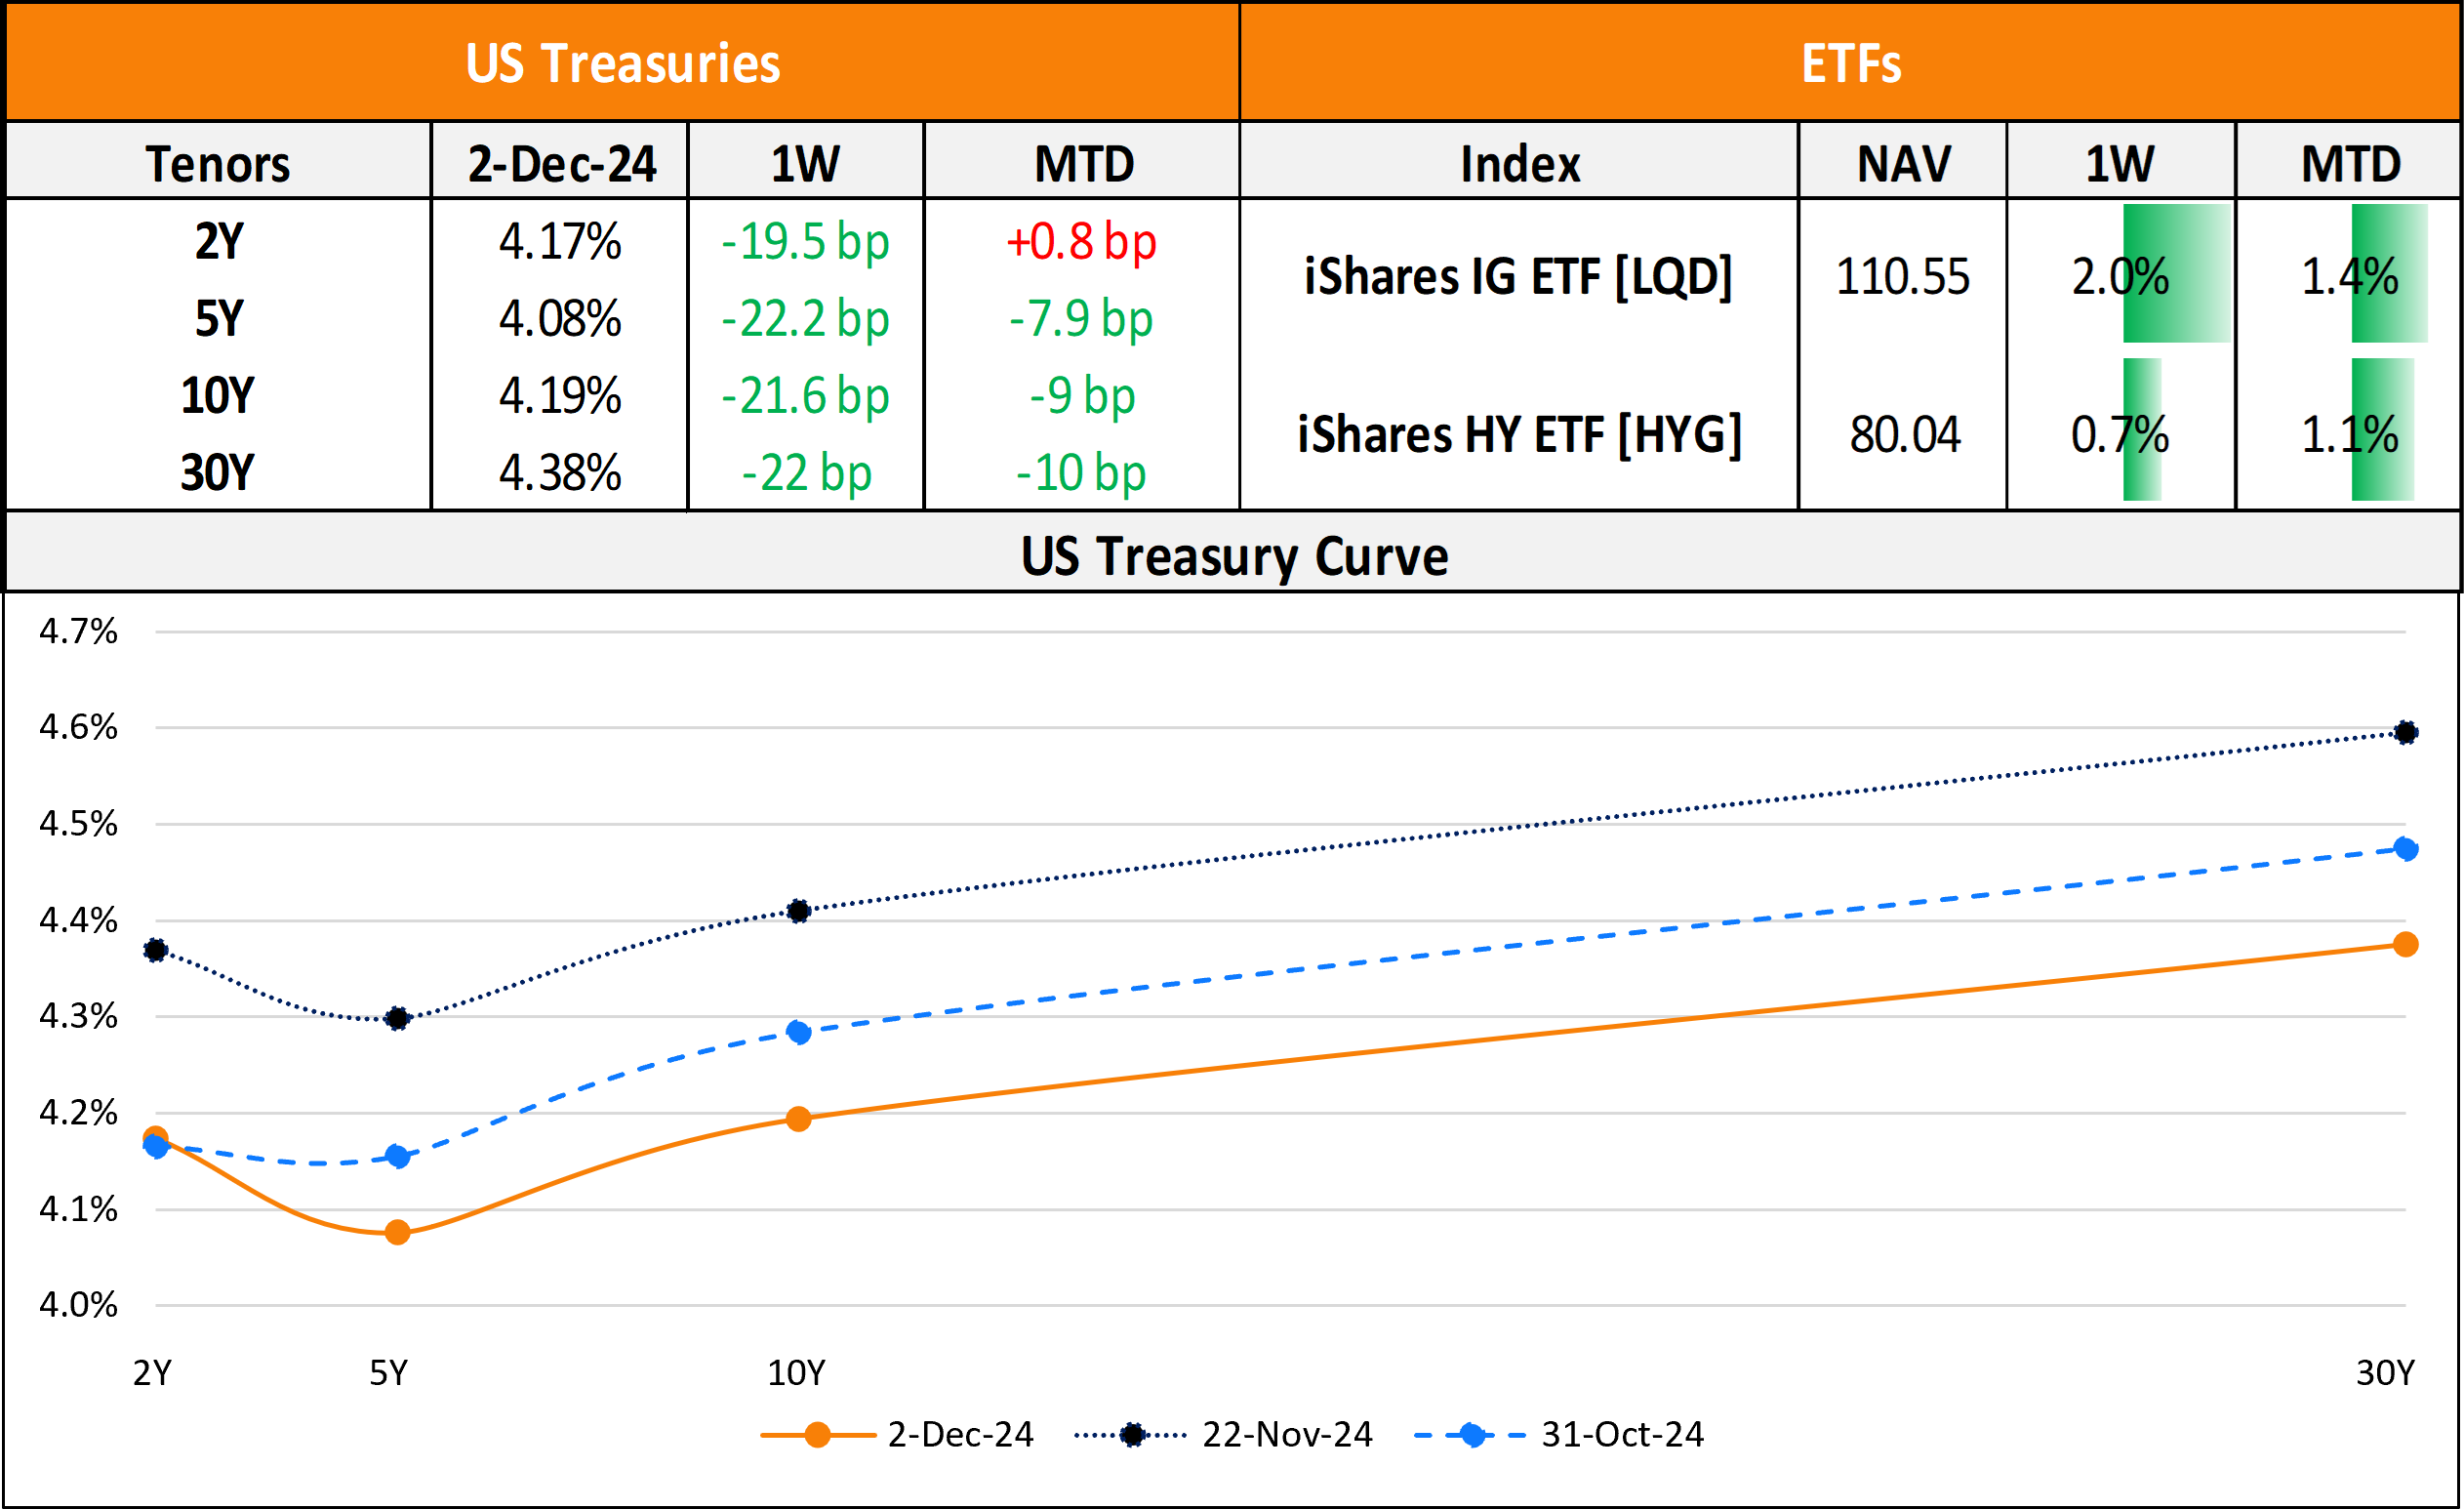Click the orange 30Y data point
Image resolution: width=2464 pixels, height=1509 pixels.
pyautogui.click(x=2406, y=944)
